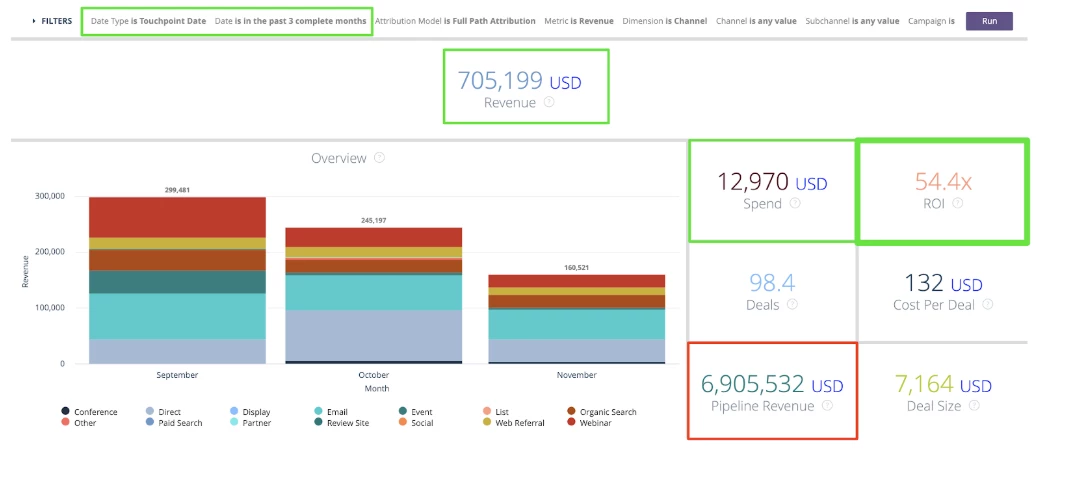Toggle the Other series in the legend
1065x480 pixels.
coord(79,422)
